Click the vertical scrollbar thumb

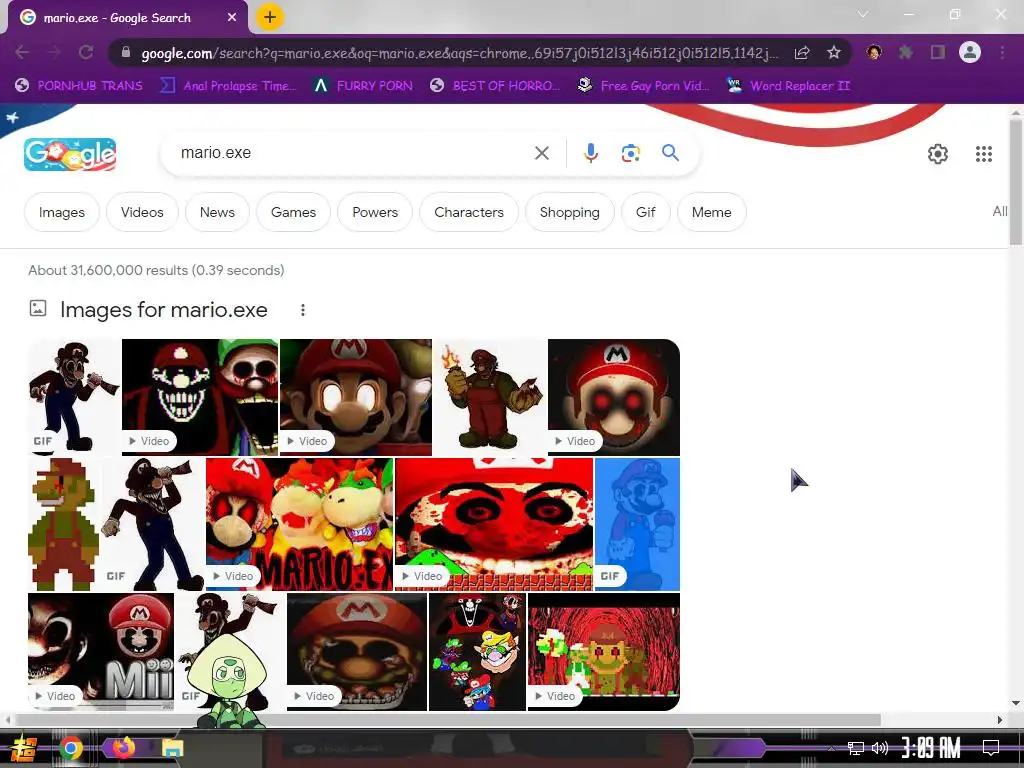[1016, 182]
